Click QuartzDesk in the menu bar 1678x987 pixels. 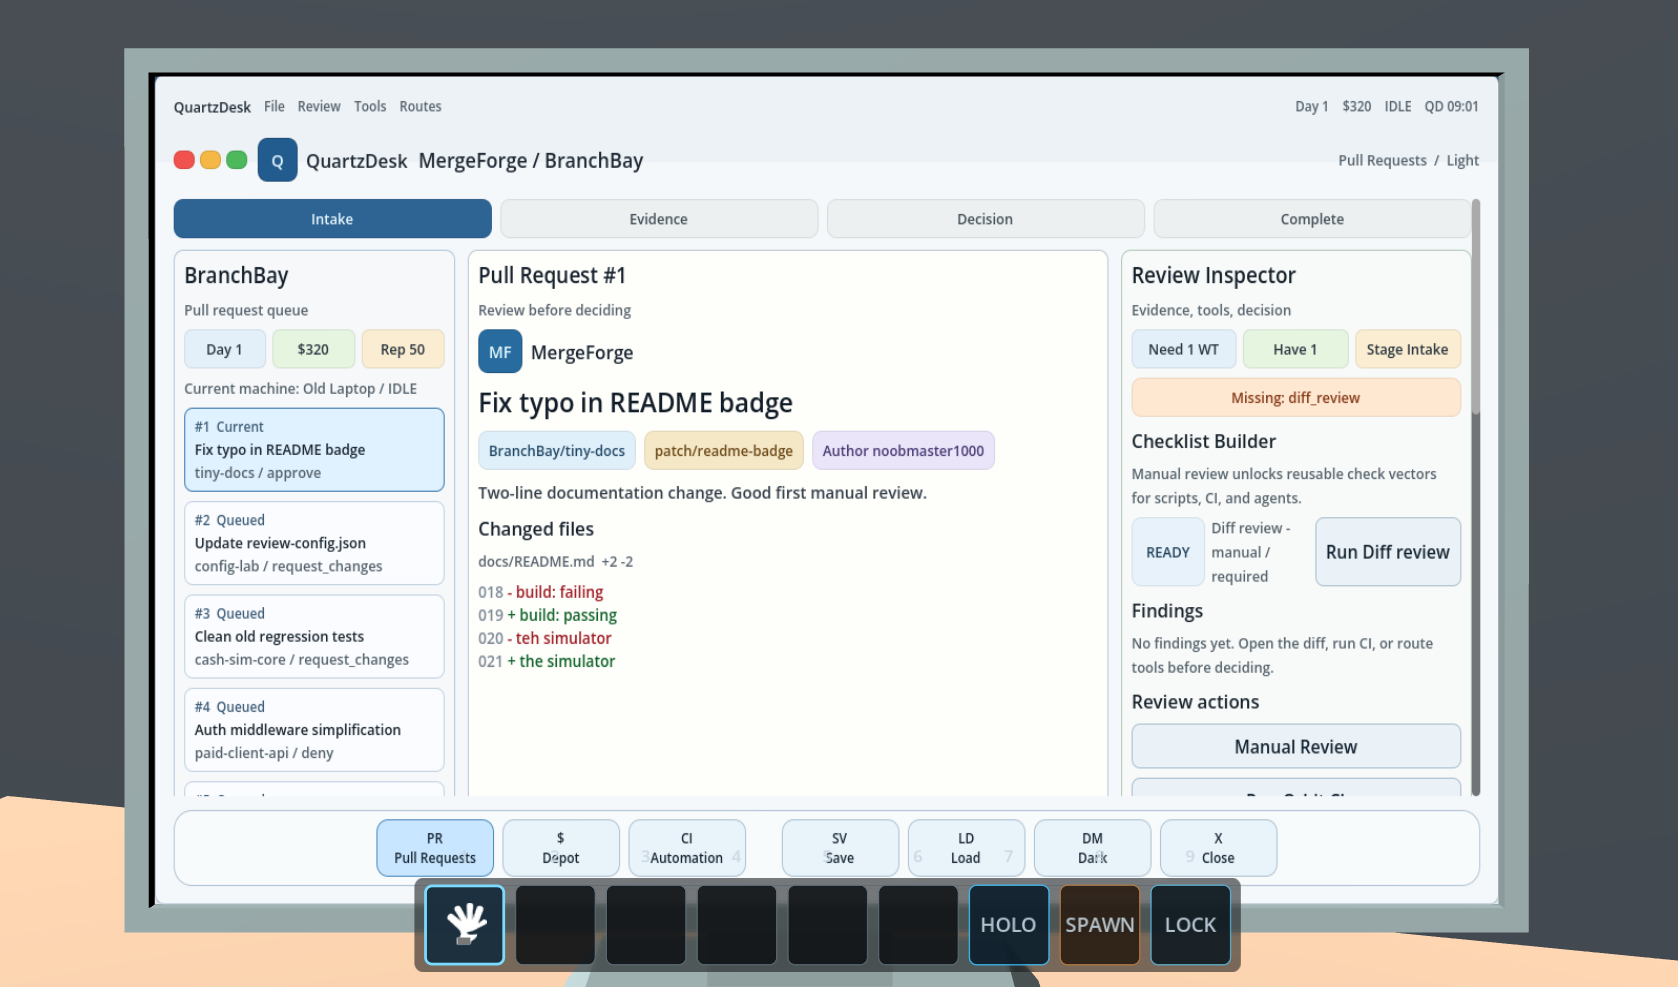[212, 107]
